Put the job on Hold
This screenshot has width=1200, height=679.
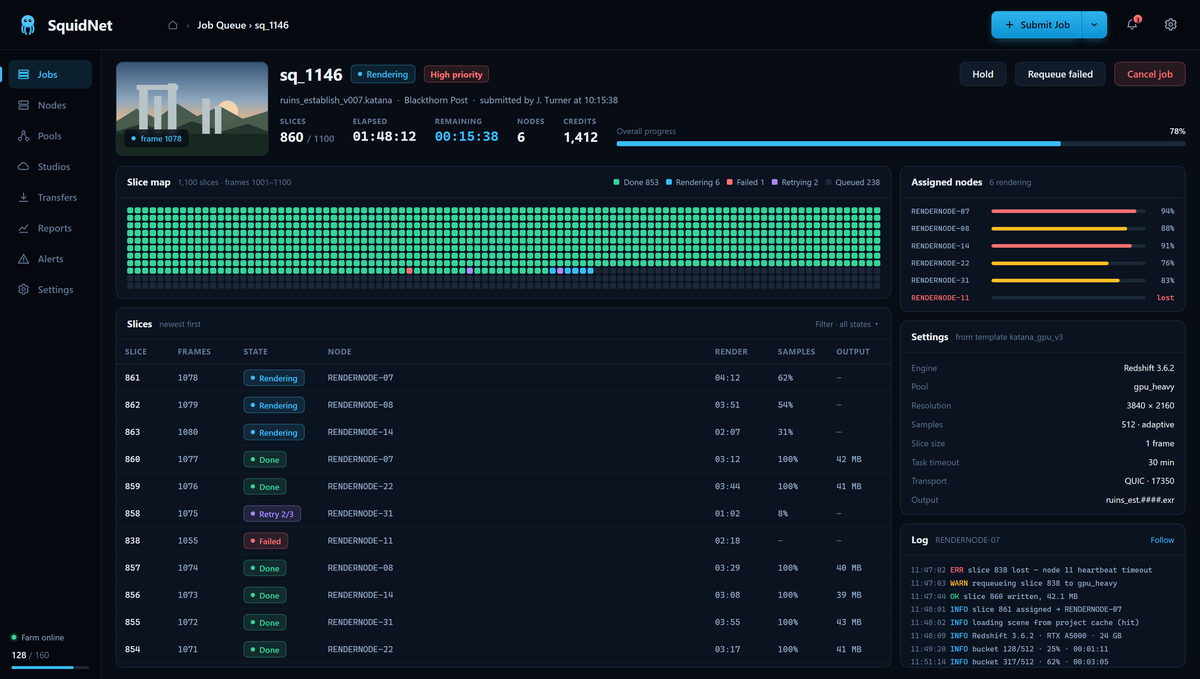[983, 74]
